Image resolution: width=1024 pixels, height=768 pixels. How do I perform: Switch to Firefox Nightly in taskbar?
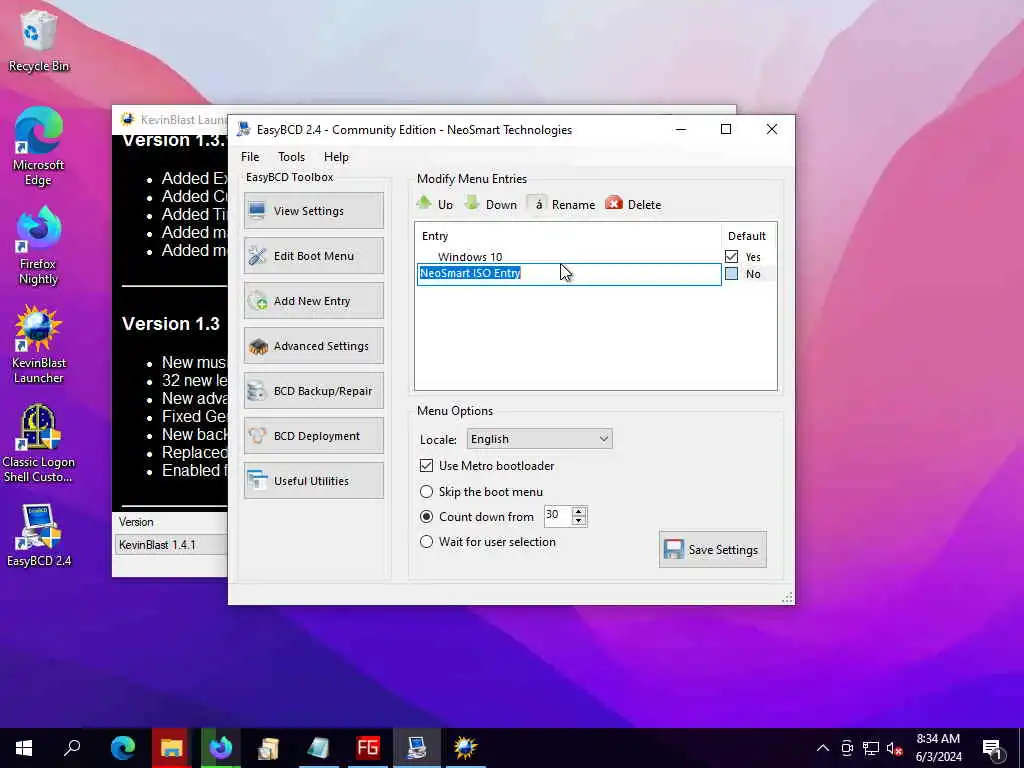pyautogui.click(x=220, y=748)
